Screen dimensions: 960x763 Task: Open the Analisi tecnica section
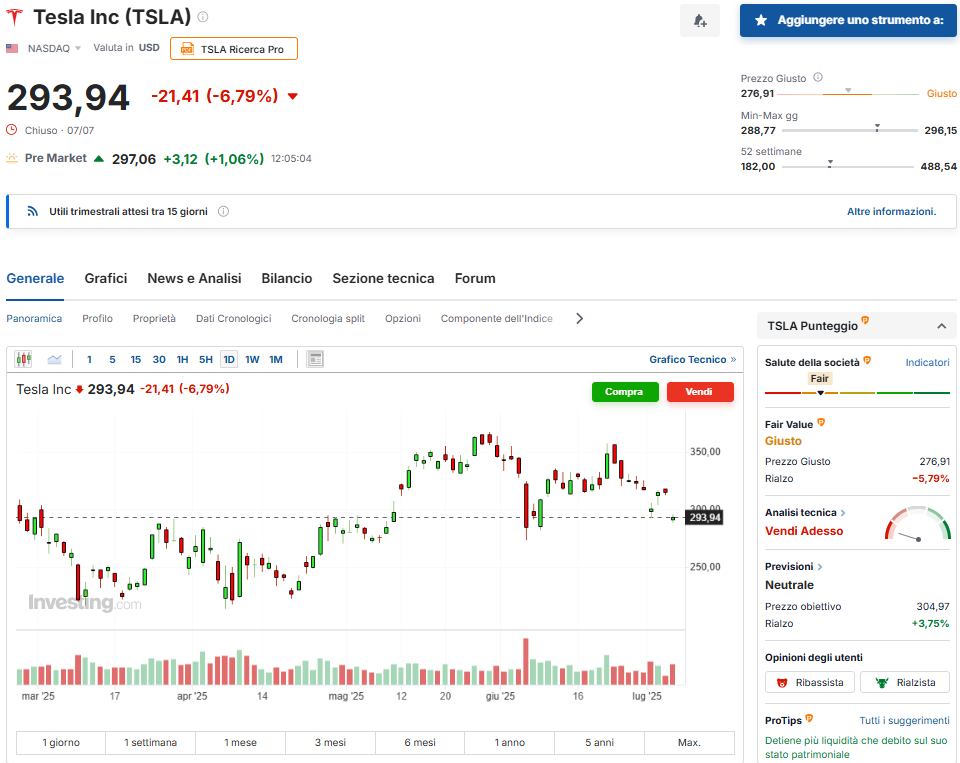point(804,513)
